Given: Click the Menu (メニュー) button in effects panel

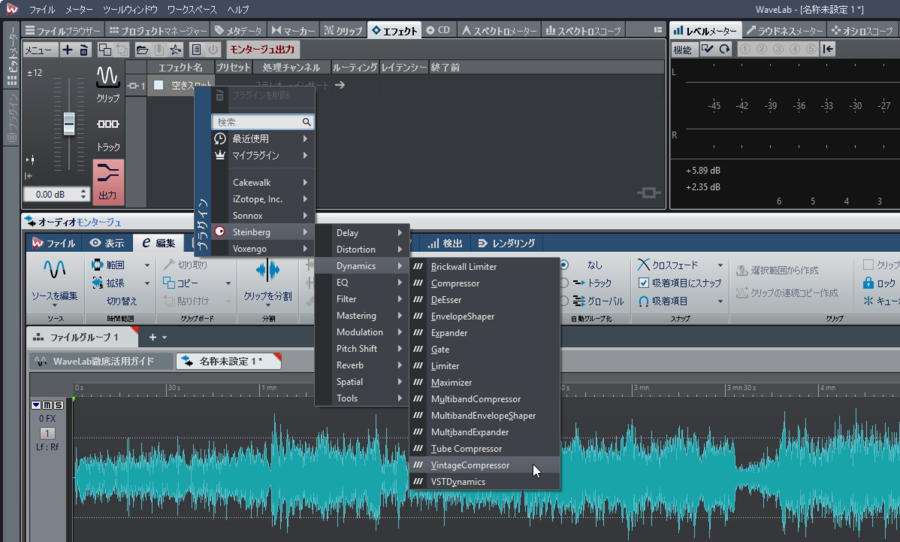Looking at the screenshot, I should coord(39,50).
